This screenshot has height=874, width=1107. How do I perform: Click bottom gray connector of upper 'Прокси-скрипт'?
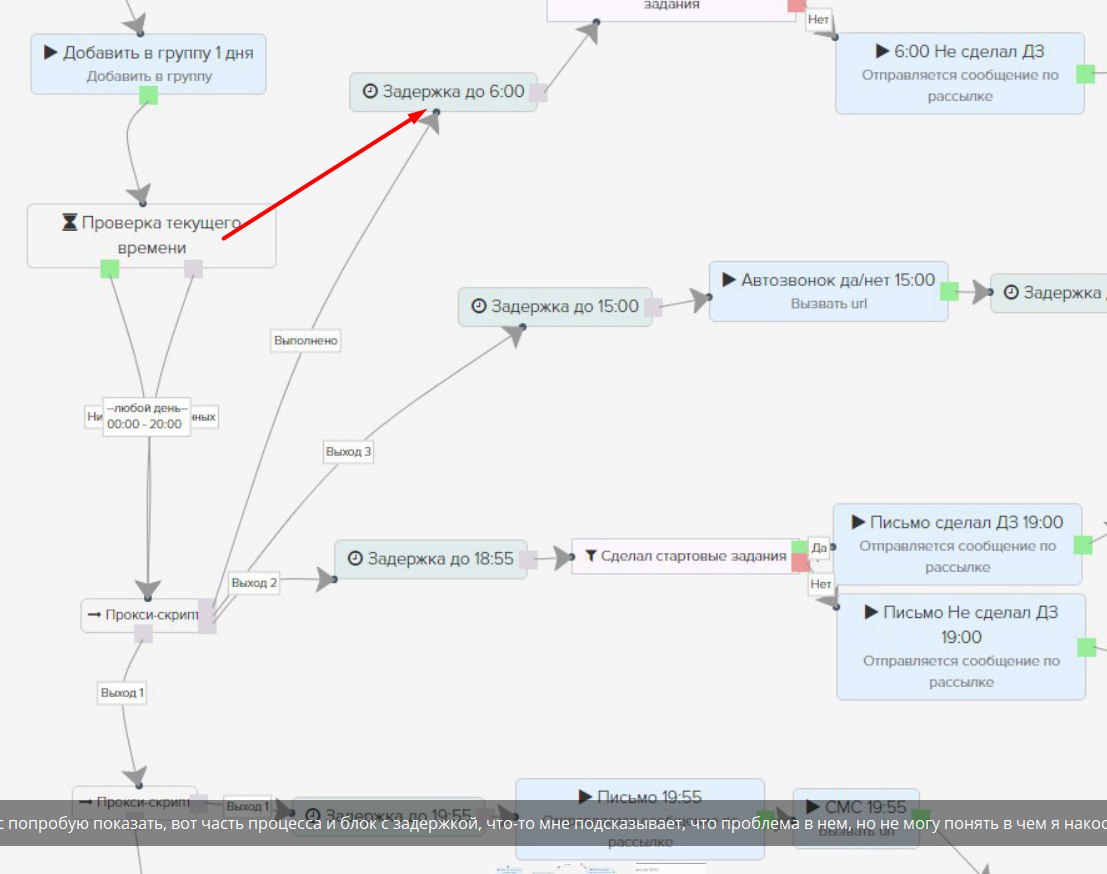(x=143, y=633)
